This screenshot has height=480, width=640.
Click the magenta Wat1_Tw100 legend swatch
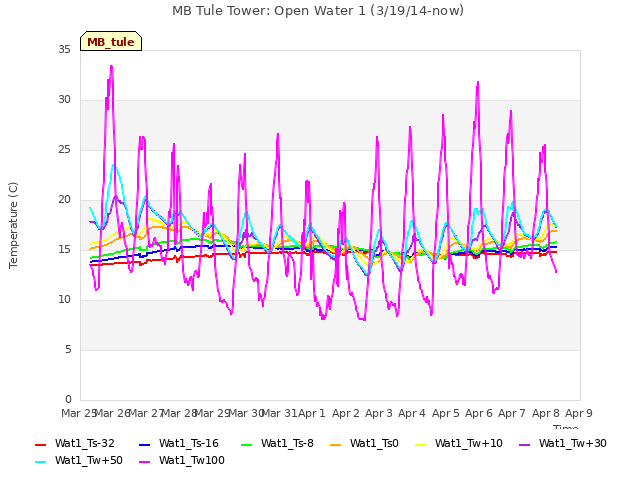point(144,462)
